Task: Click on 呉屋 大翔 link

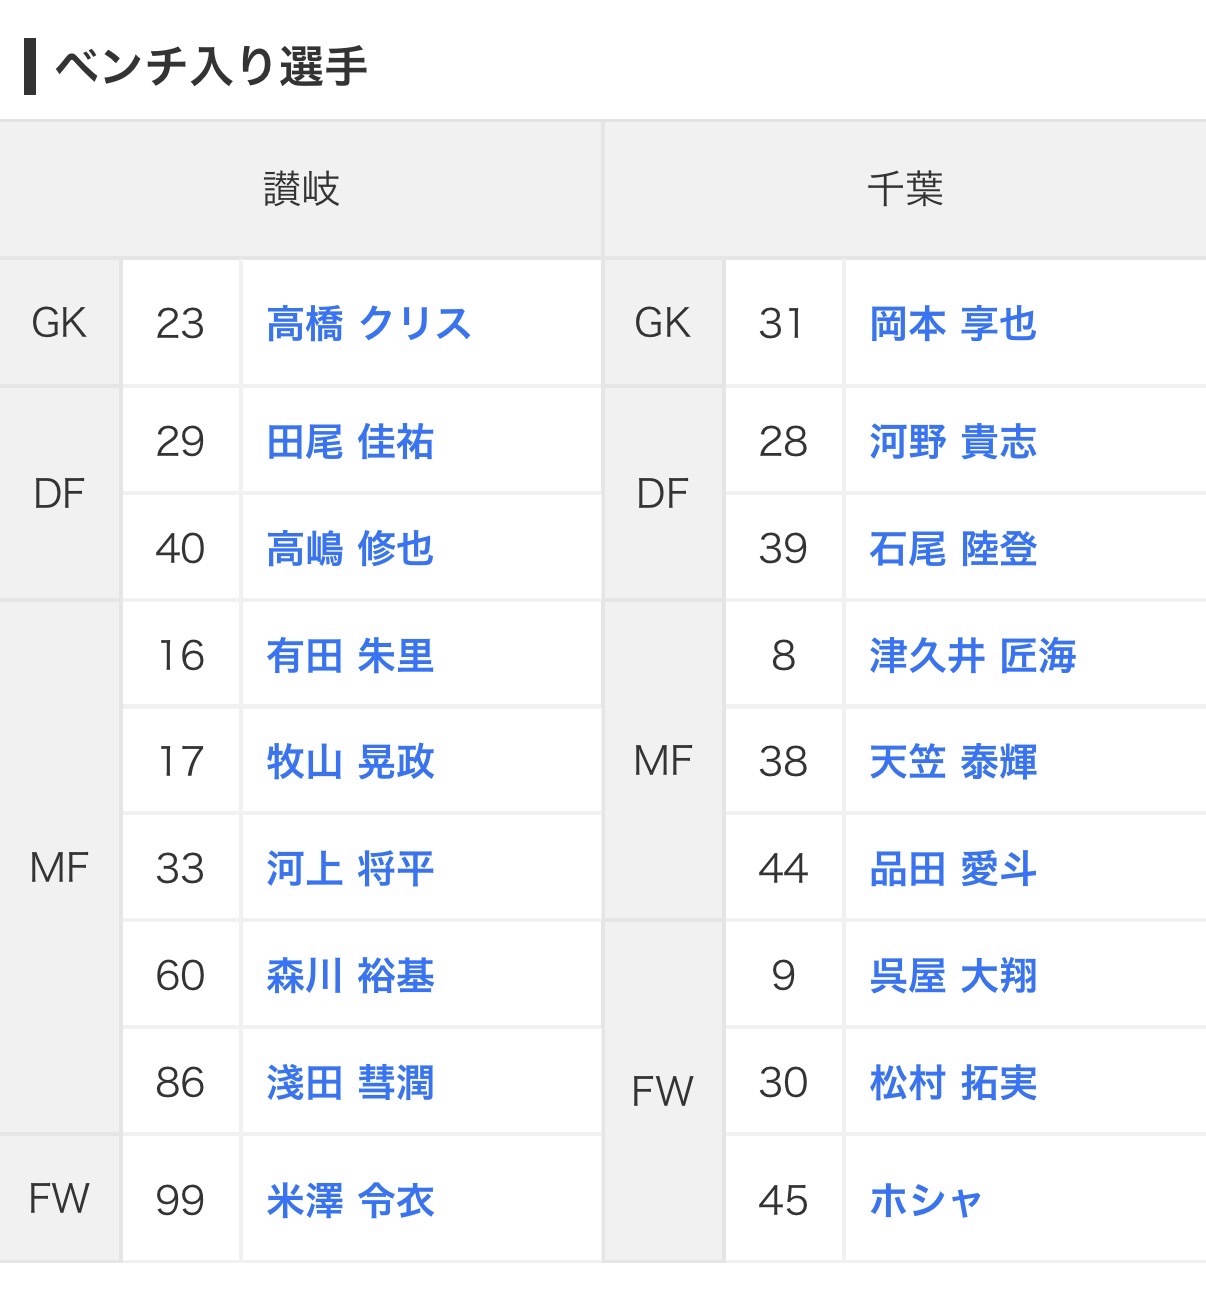Action: pos(953,976)
